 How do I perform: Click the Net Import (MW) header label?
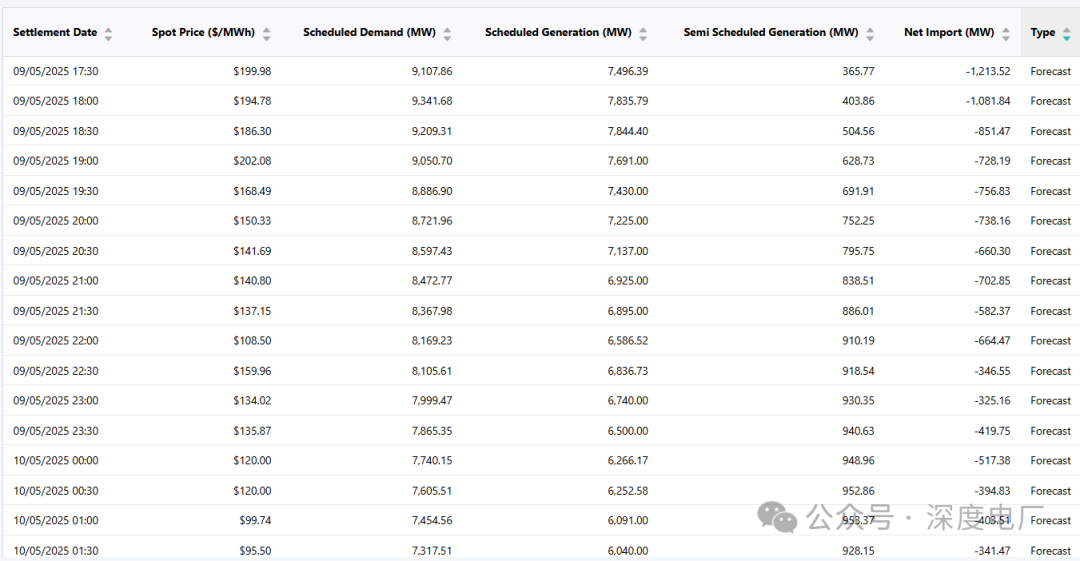[x=949, y=33]
